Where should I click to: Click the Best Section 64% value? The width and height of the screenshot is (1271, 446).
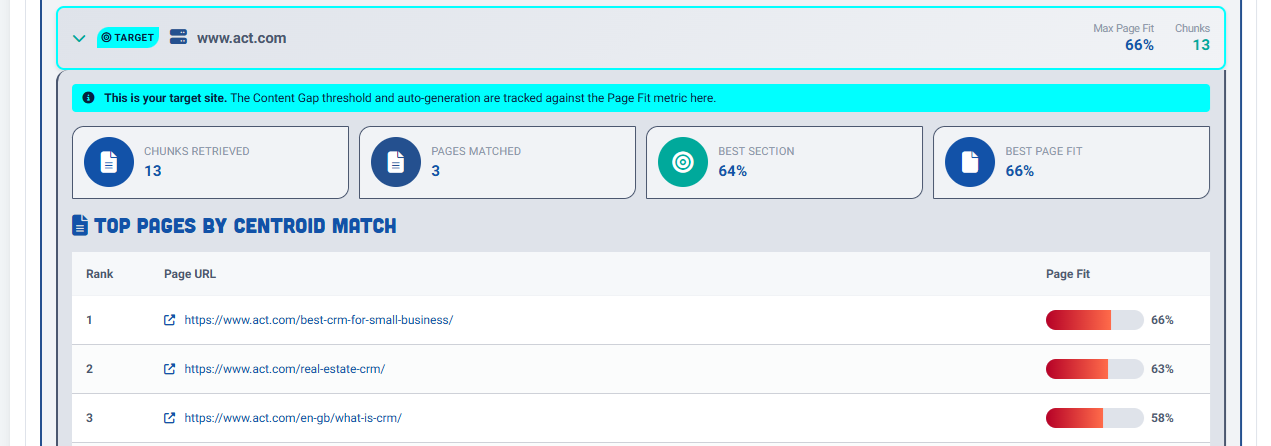[x=732, y=171]
